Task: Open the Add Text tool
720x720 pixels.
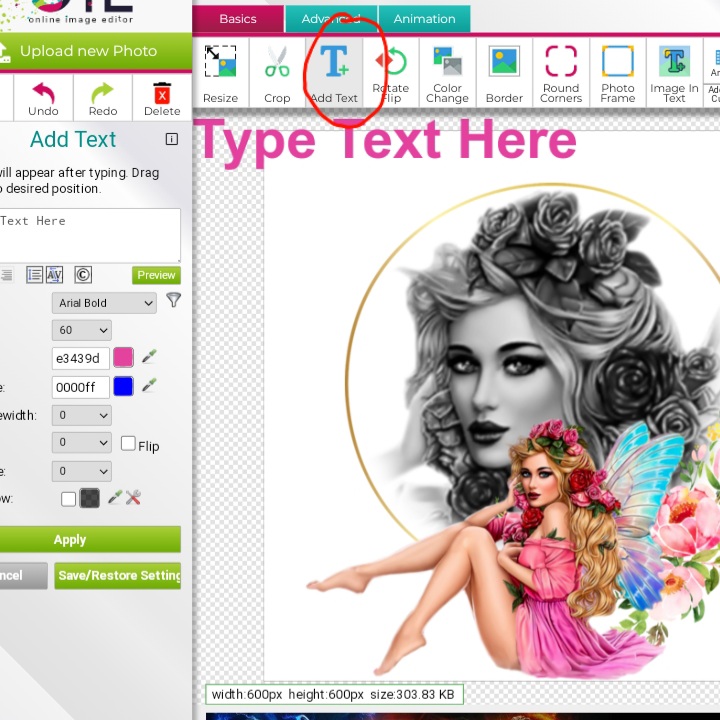Action: point(334,73)
